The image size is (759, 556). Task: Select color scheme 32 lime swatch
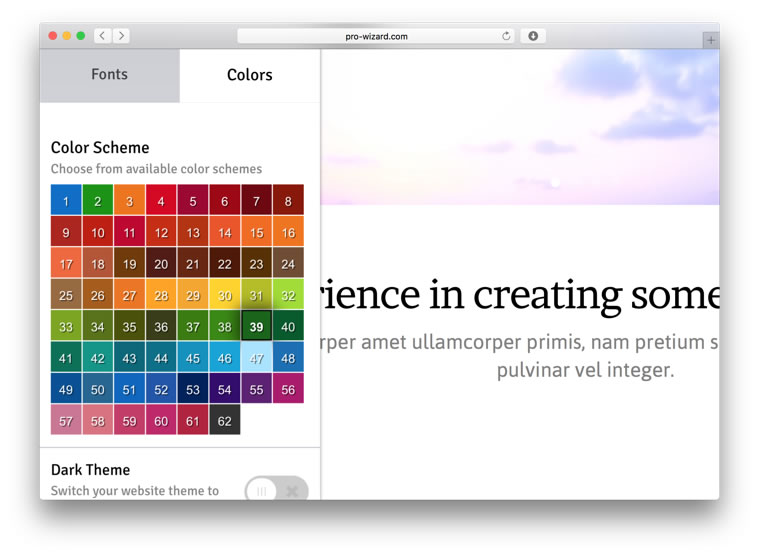[x=288, y=294]
